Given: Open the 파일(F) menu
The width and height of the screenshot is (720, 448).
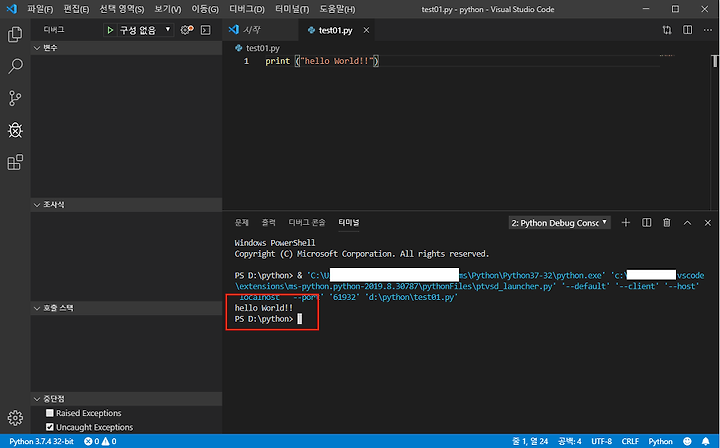Looking at the screenshot, I should tap(40, 9).
